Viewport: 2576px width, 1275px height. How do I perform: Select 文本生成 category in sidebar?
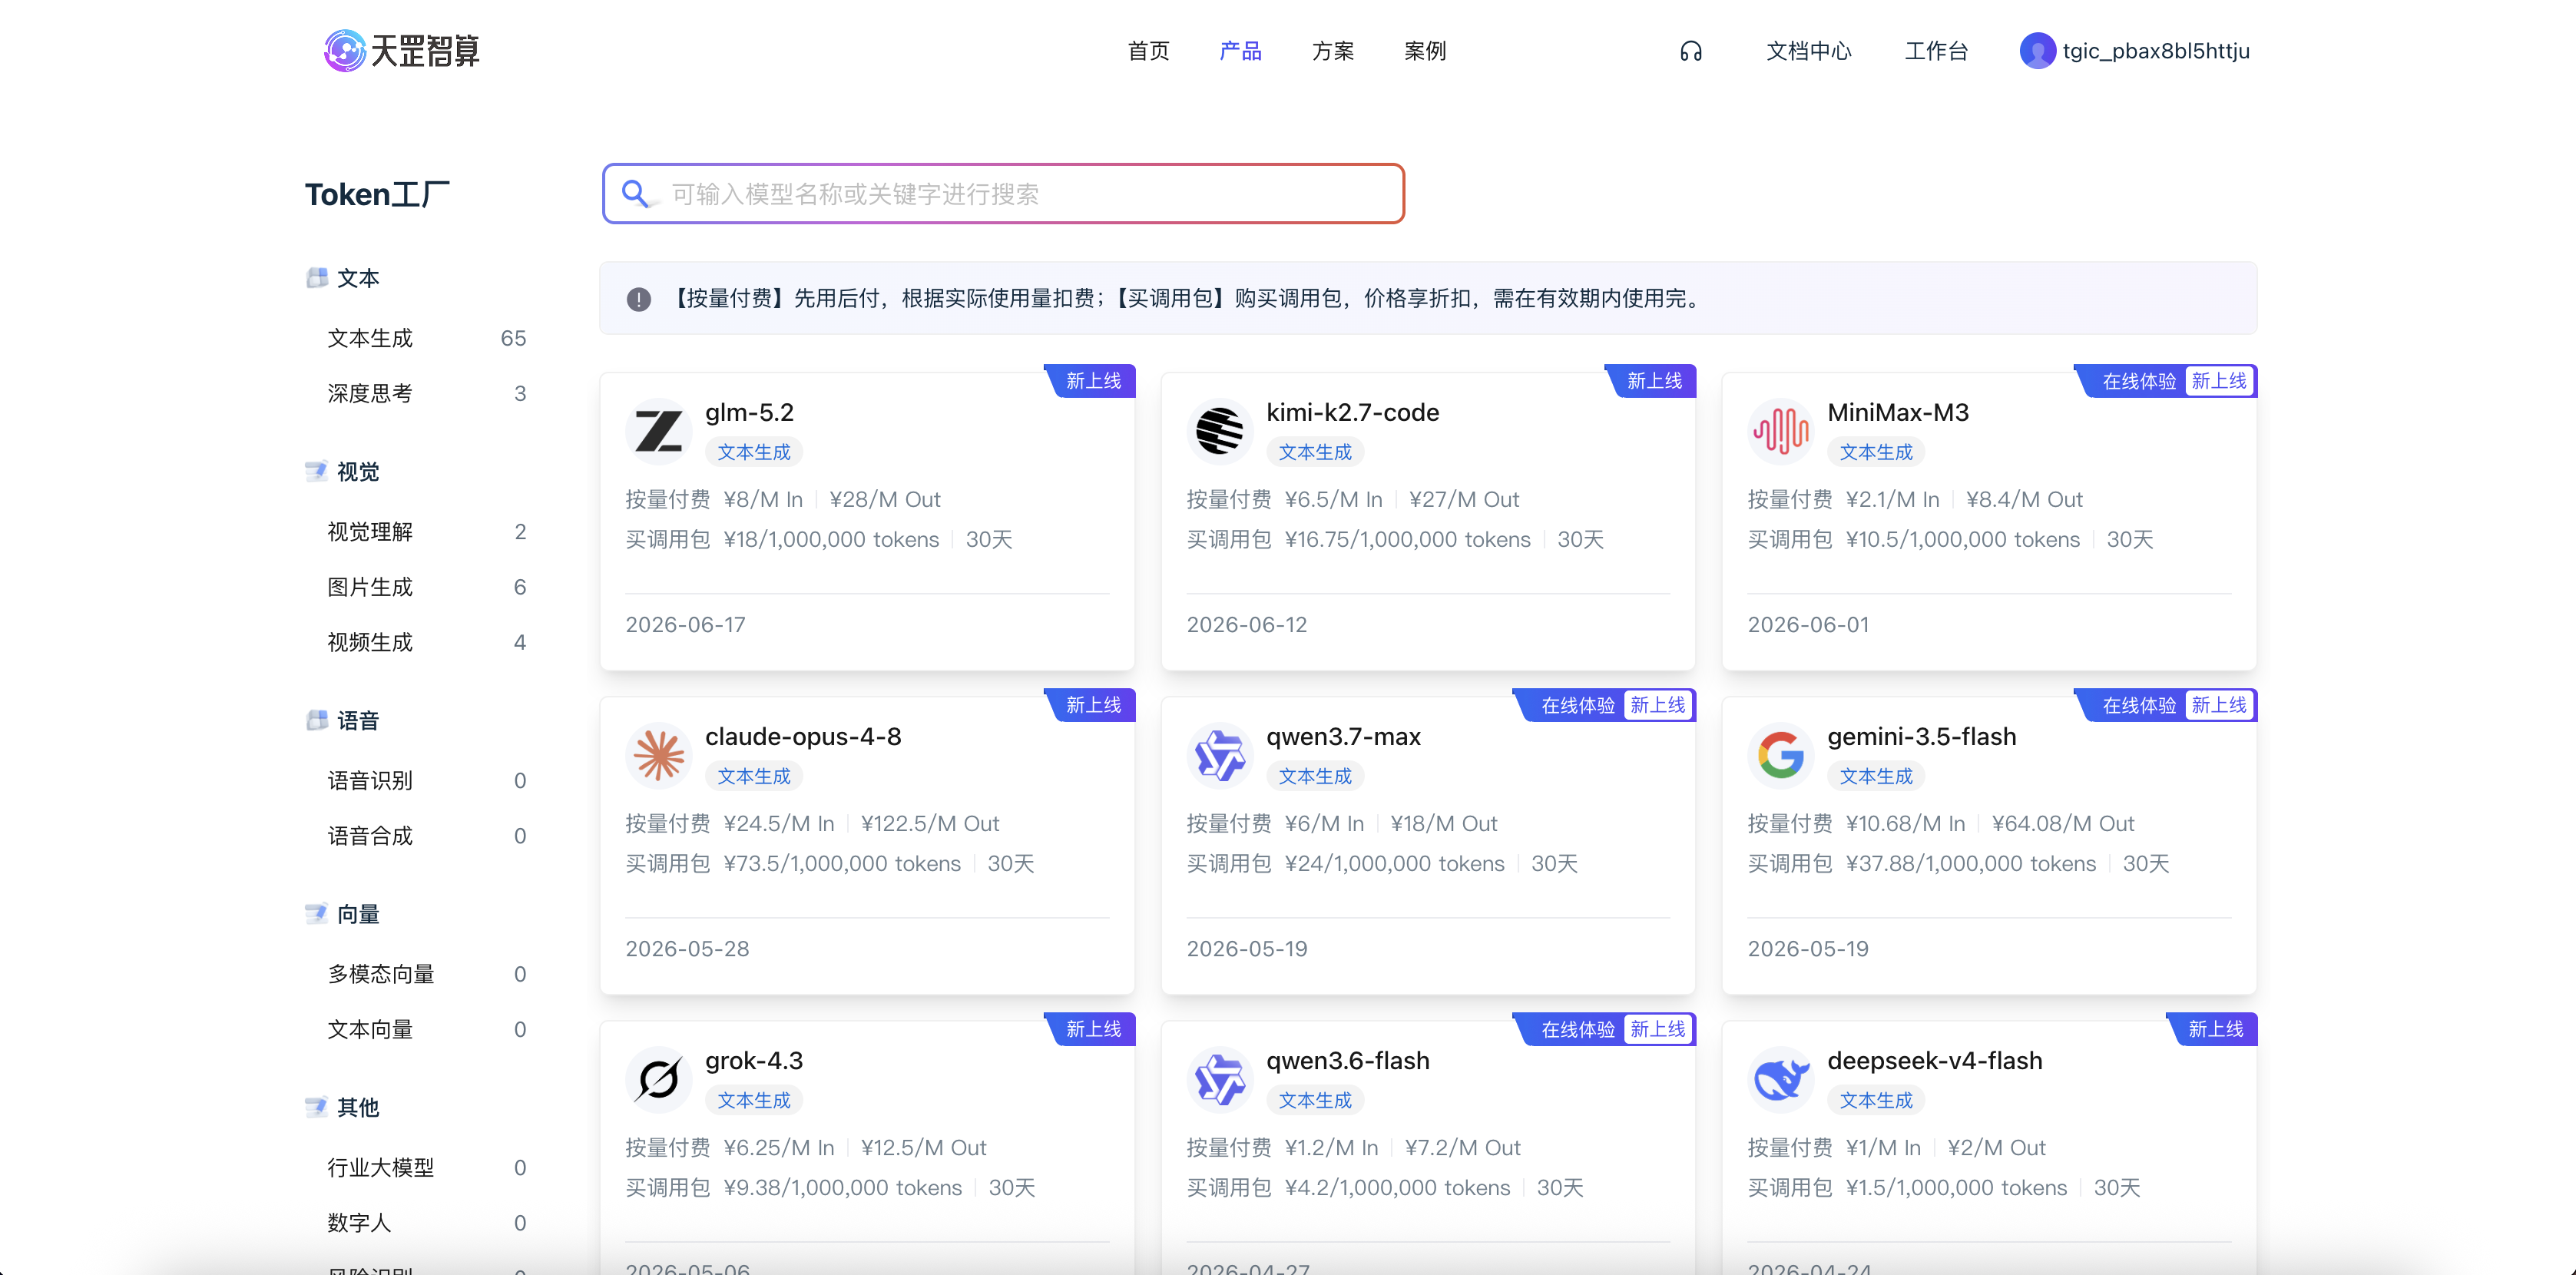(x=427, y=338)
